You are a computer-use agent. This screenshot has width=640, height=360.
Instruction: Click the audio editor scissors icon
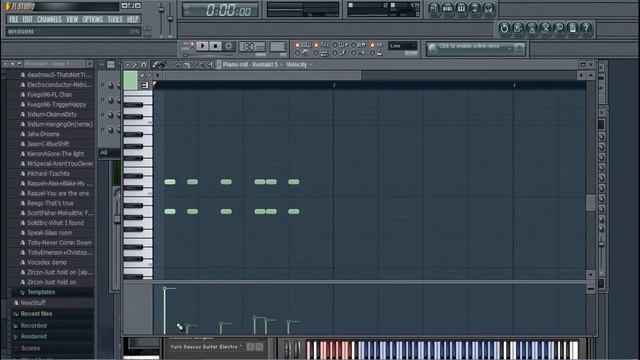coord(546,28)
